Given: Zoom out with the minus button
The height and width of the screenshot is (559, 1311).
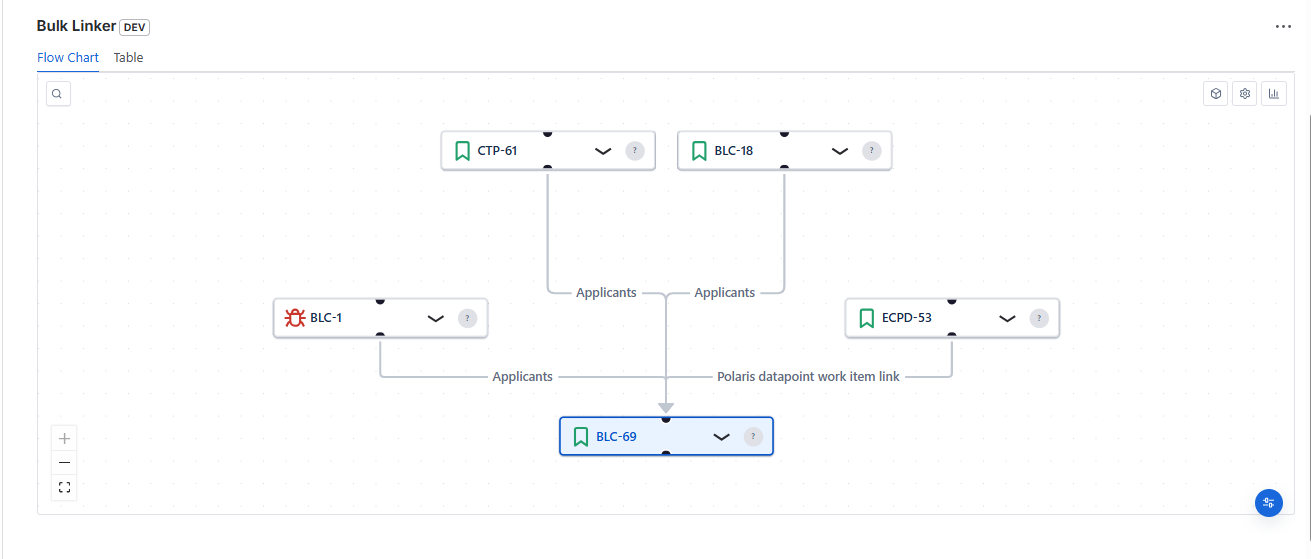Looking at the screenshot, I should (x=64, y=463).
